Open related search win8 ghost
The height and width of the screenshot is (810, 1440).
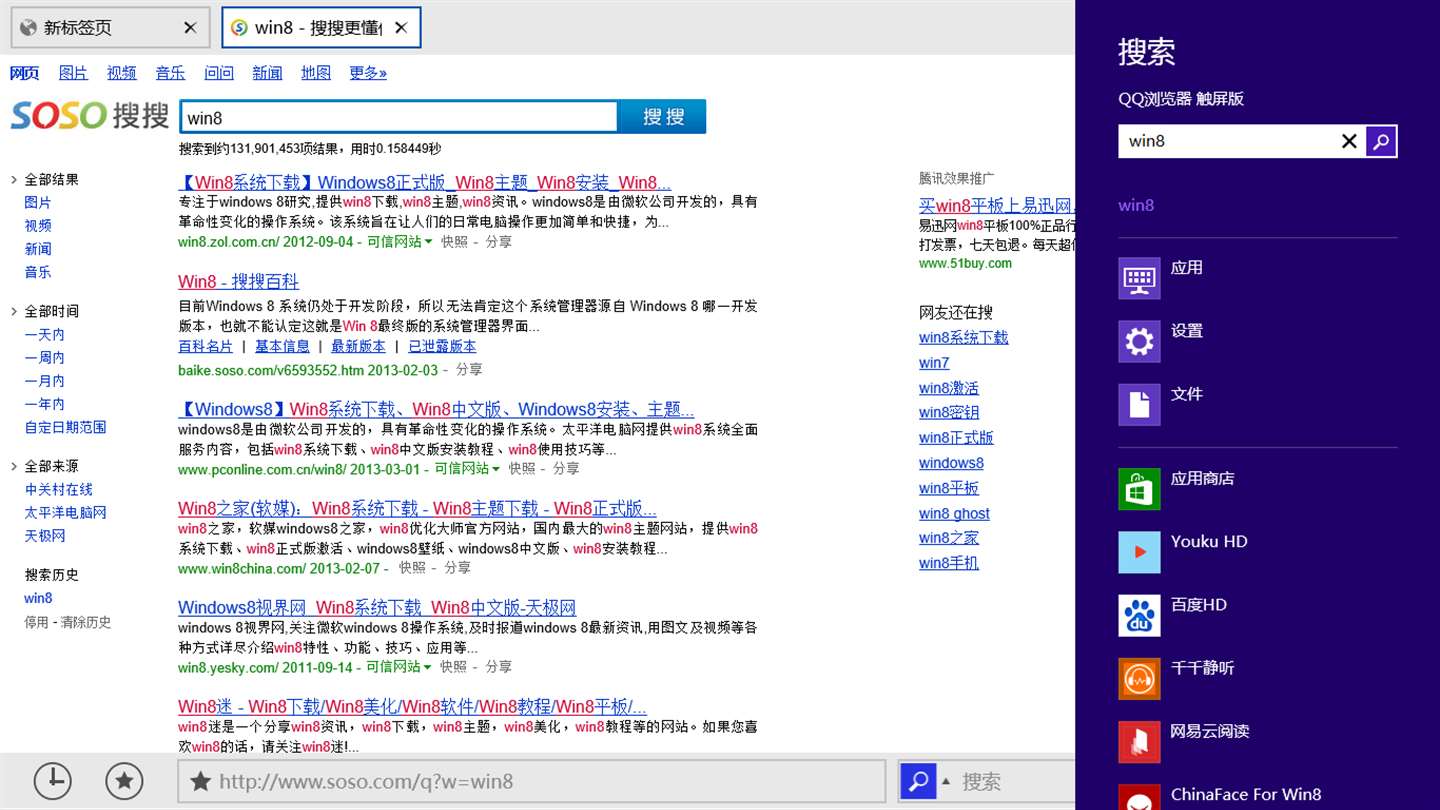tap(954, 514)
